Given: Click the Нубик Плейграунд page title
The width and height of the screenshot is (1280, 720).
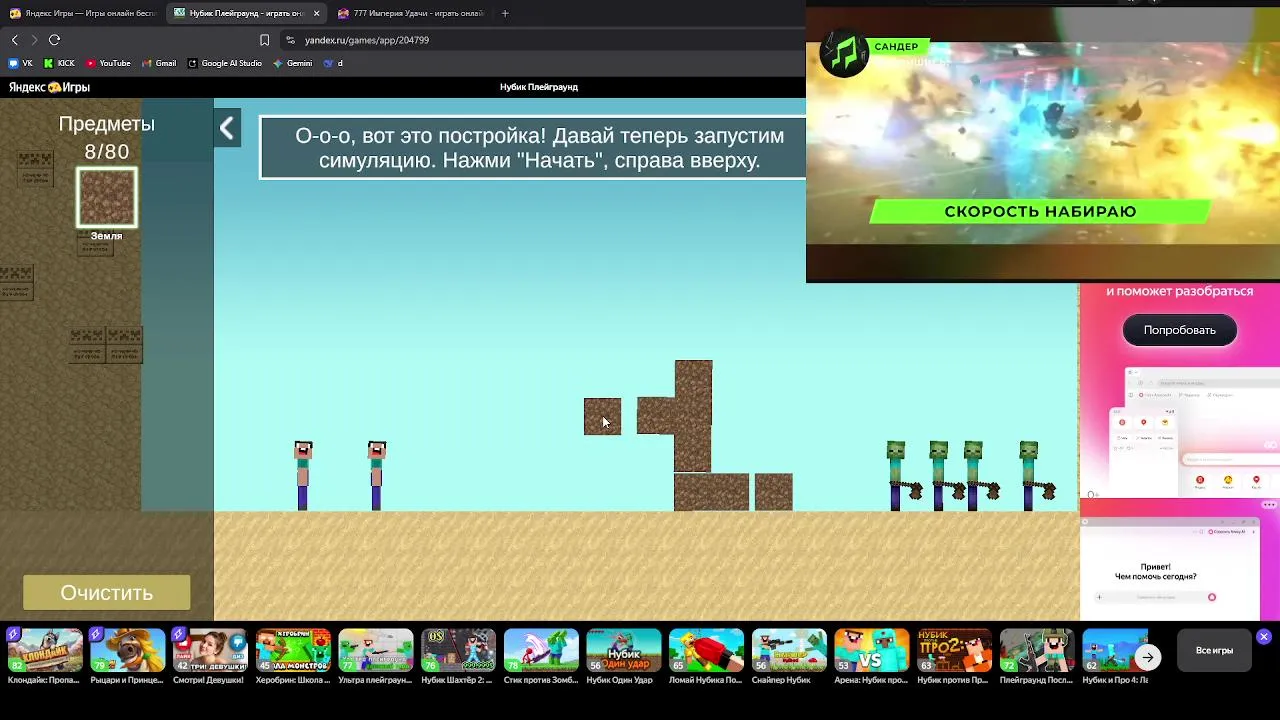Looking at the screenshot, I should point(539,87).
